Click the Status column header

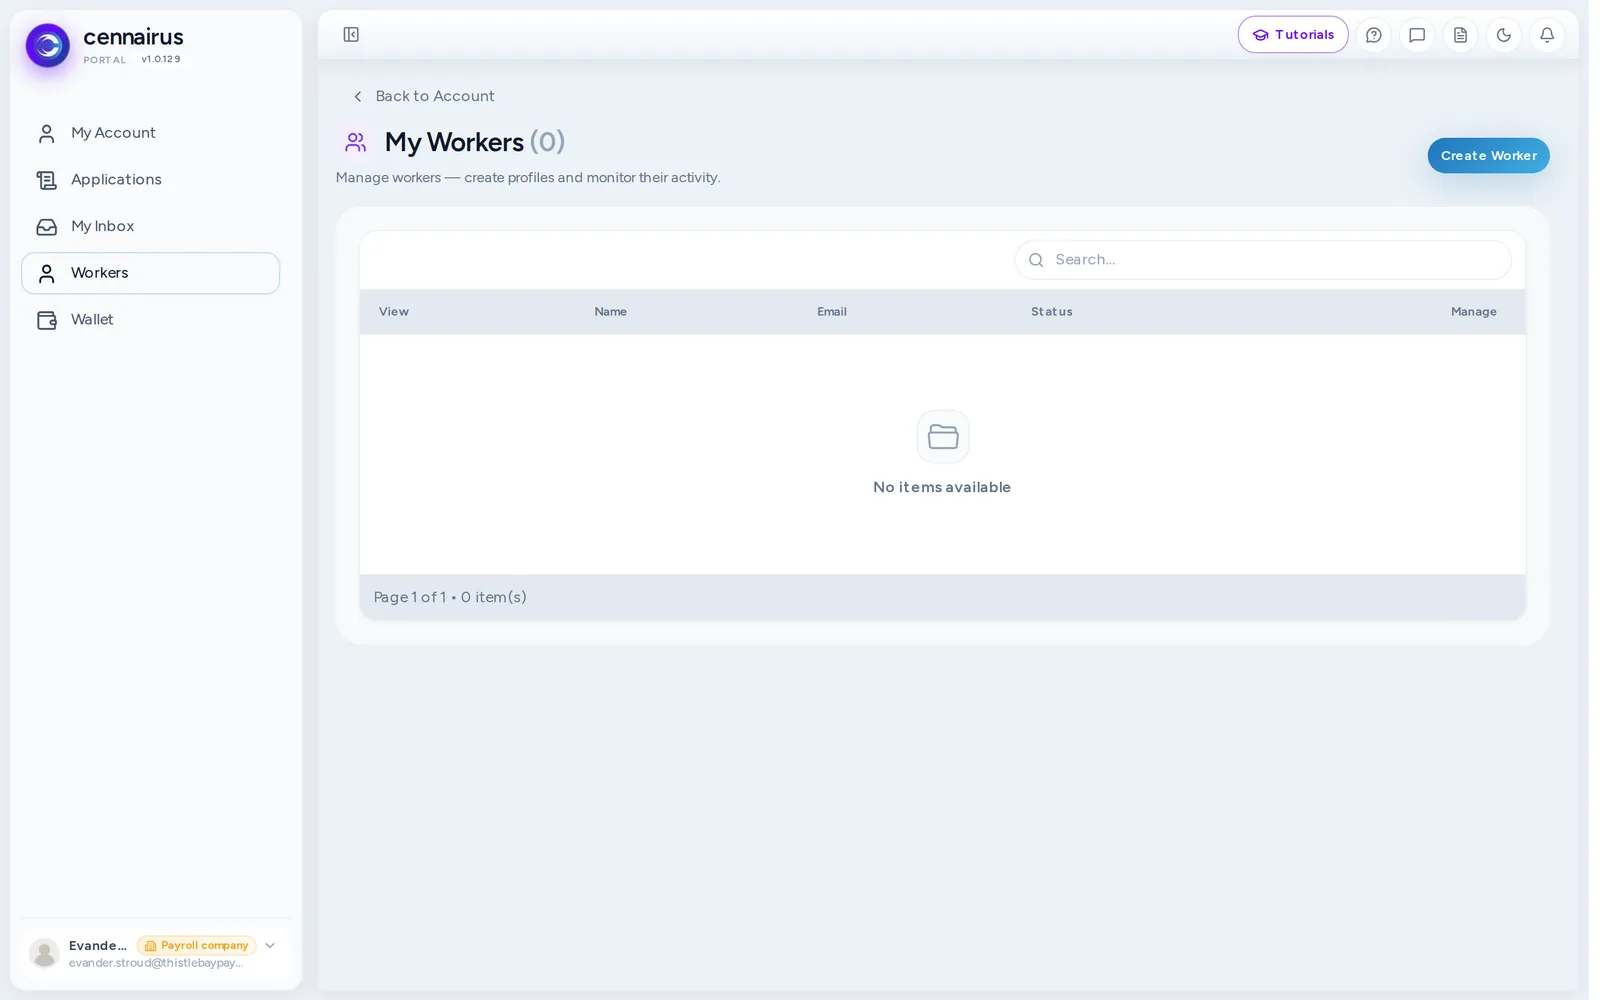(x=1051, y=312)
